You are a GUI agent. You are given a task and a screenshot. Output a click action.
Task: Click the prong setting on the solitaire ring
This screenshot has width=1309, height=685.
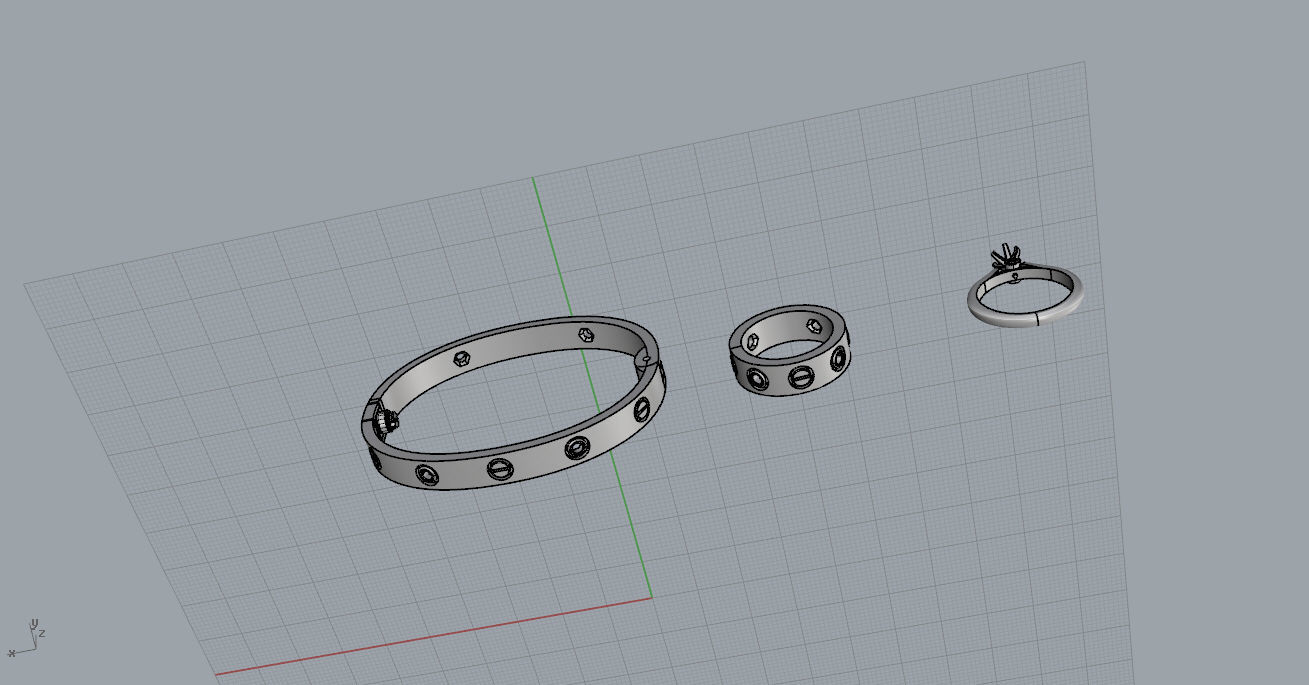pyautogui.click(x=1005, y=258)
